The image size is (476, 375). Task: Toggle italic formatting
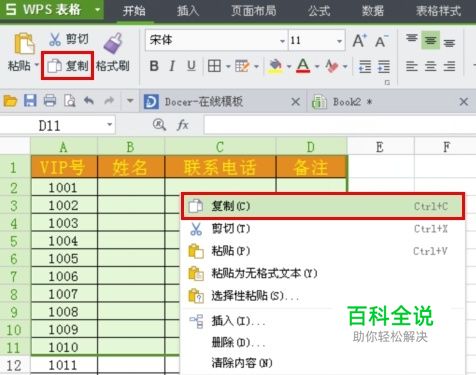coord(172,66)
